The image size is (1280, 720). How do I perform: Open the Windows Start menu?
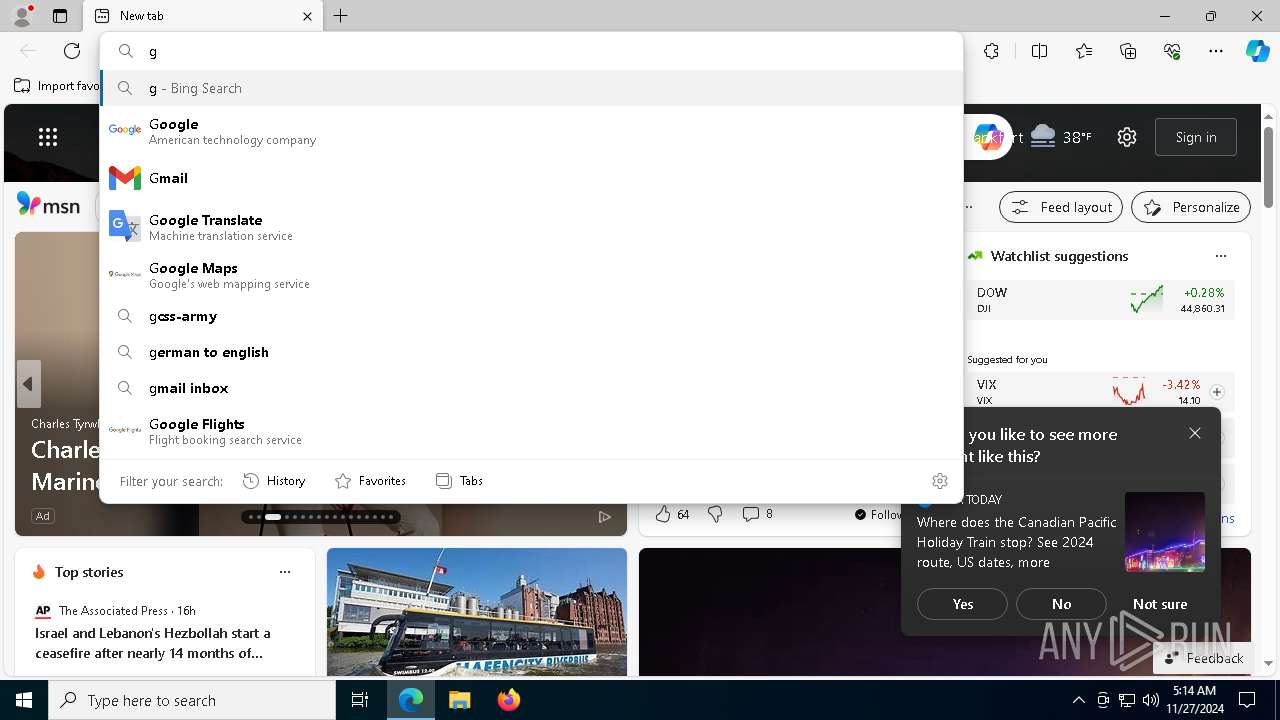pos(24,700)
